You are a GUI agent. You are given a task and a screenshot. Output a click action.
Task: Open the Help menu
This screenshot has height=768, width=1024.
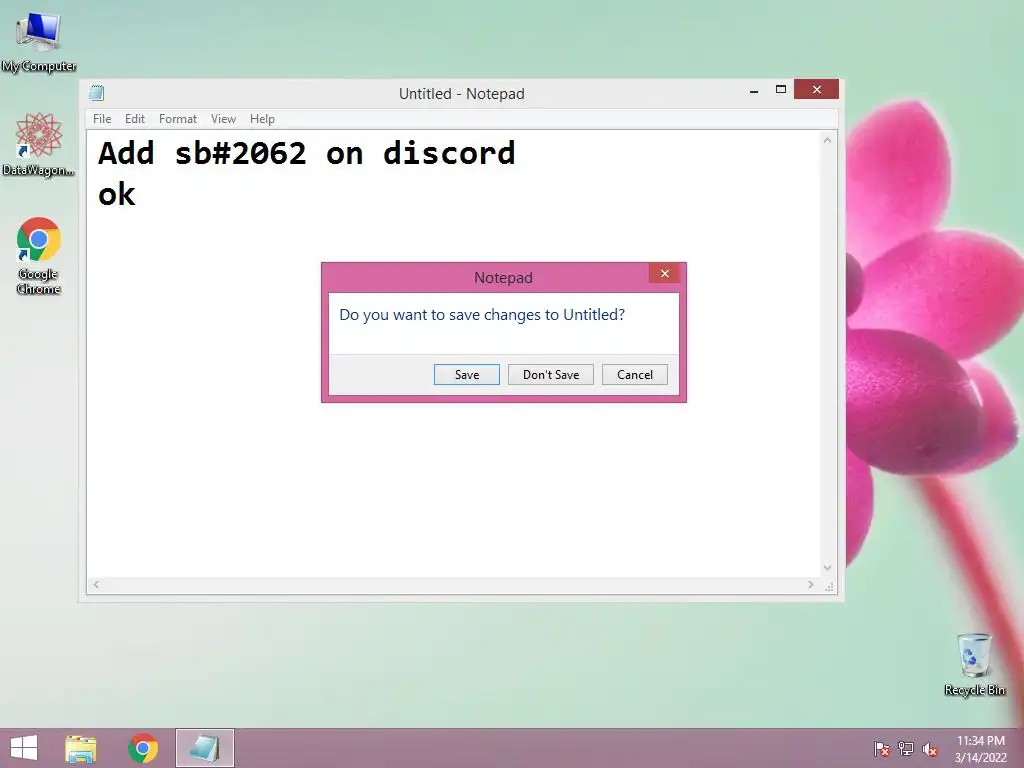point(262,119)
